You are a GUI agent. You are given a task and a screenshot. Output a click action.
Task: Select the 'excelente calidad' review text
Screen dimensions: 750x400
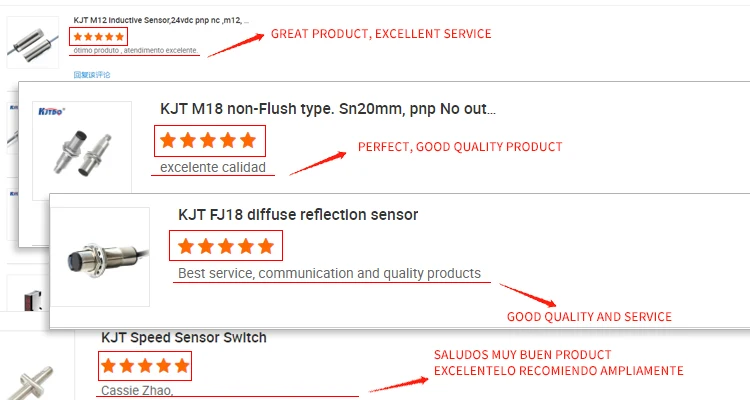[213, 167]
